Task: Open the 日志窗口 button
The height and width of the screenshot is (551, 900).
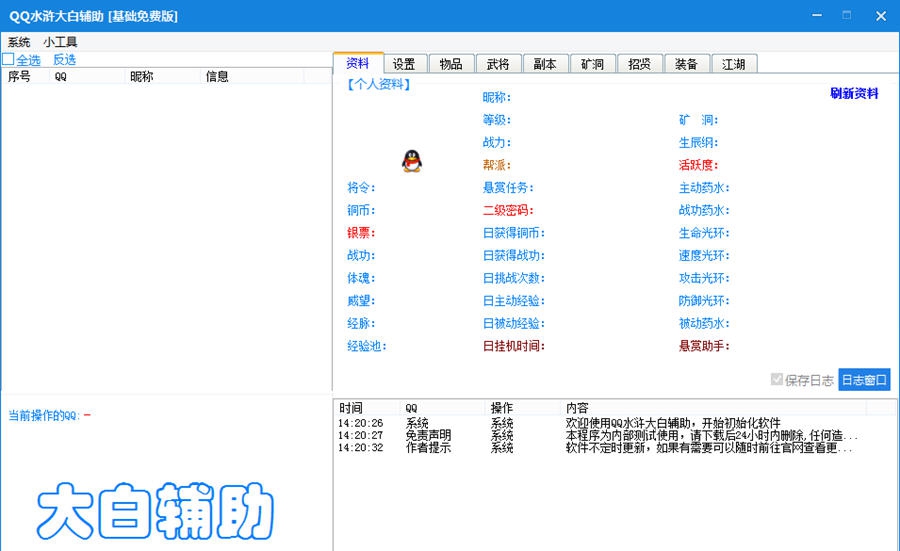Action: (864, 379)
